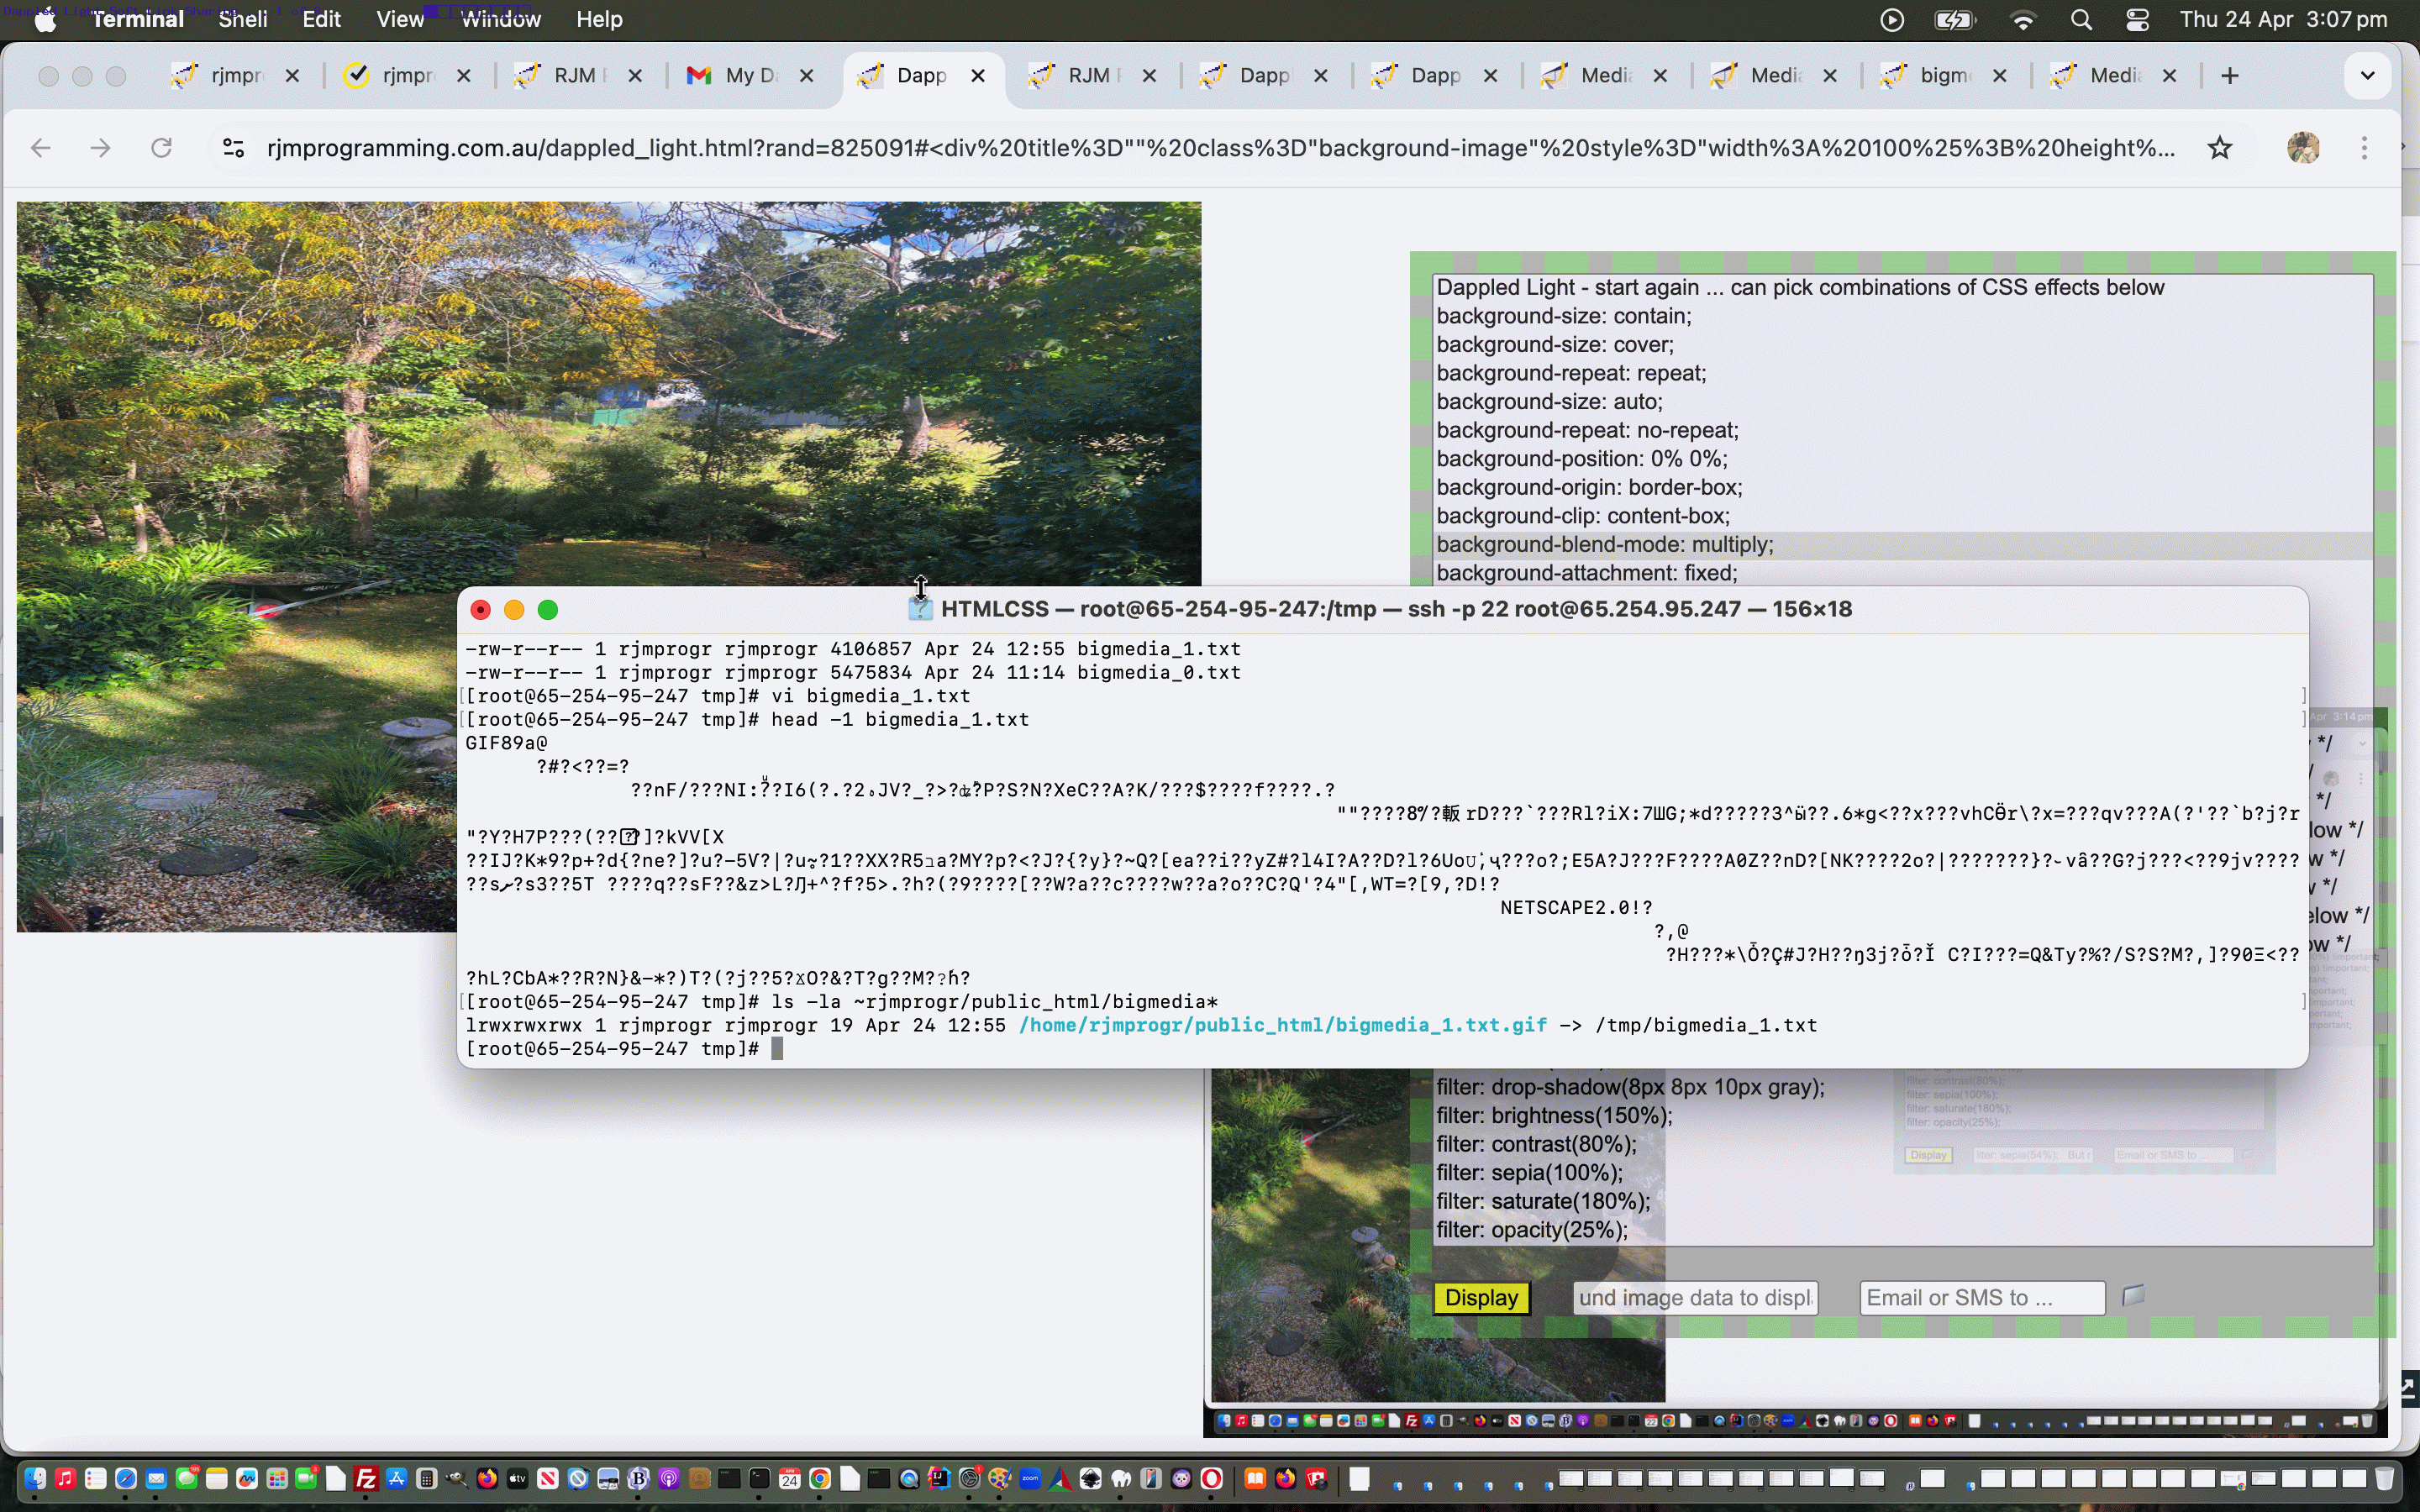The height and width of the screenshot is (1512, 2420).
Task: Open Trash in the Dock
Action: pos(2384,1479)
